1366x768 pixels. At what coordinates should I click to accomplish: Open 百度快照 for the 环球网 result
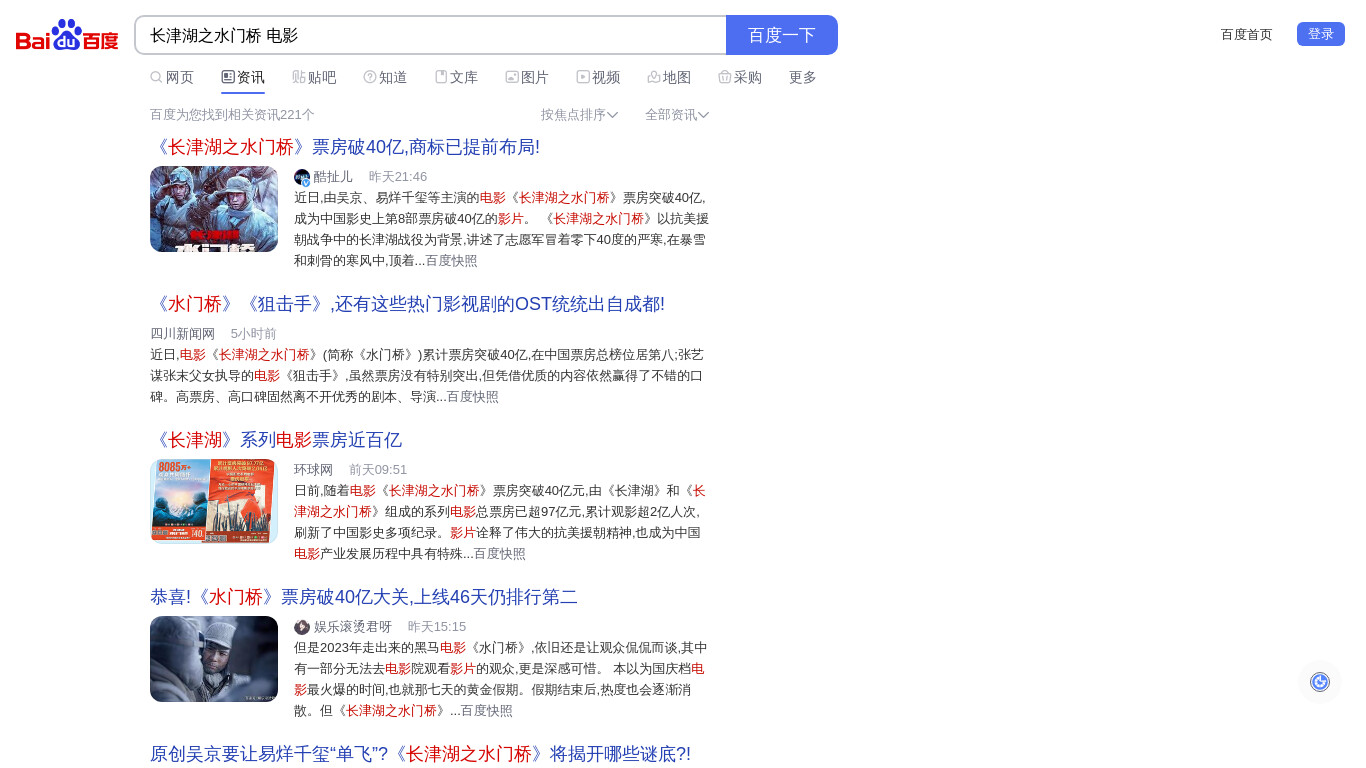500,554
